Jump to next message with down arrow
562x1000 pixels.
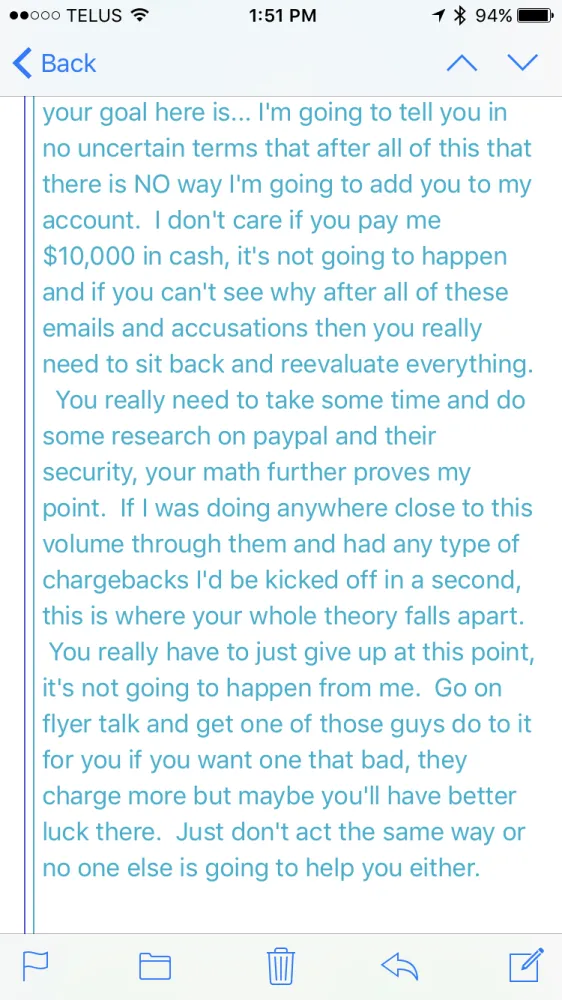coord(522,63)
